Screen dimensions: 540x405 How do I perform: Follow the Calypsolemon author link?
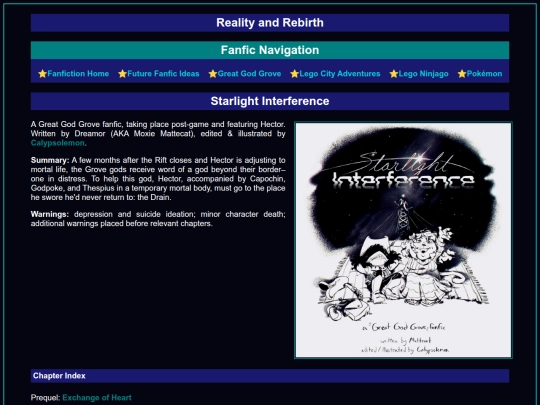point(58,143)
